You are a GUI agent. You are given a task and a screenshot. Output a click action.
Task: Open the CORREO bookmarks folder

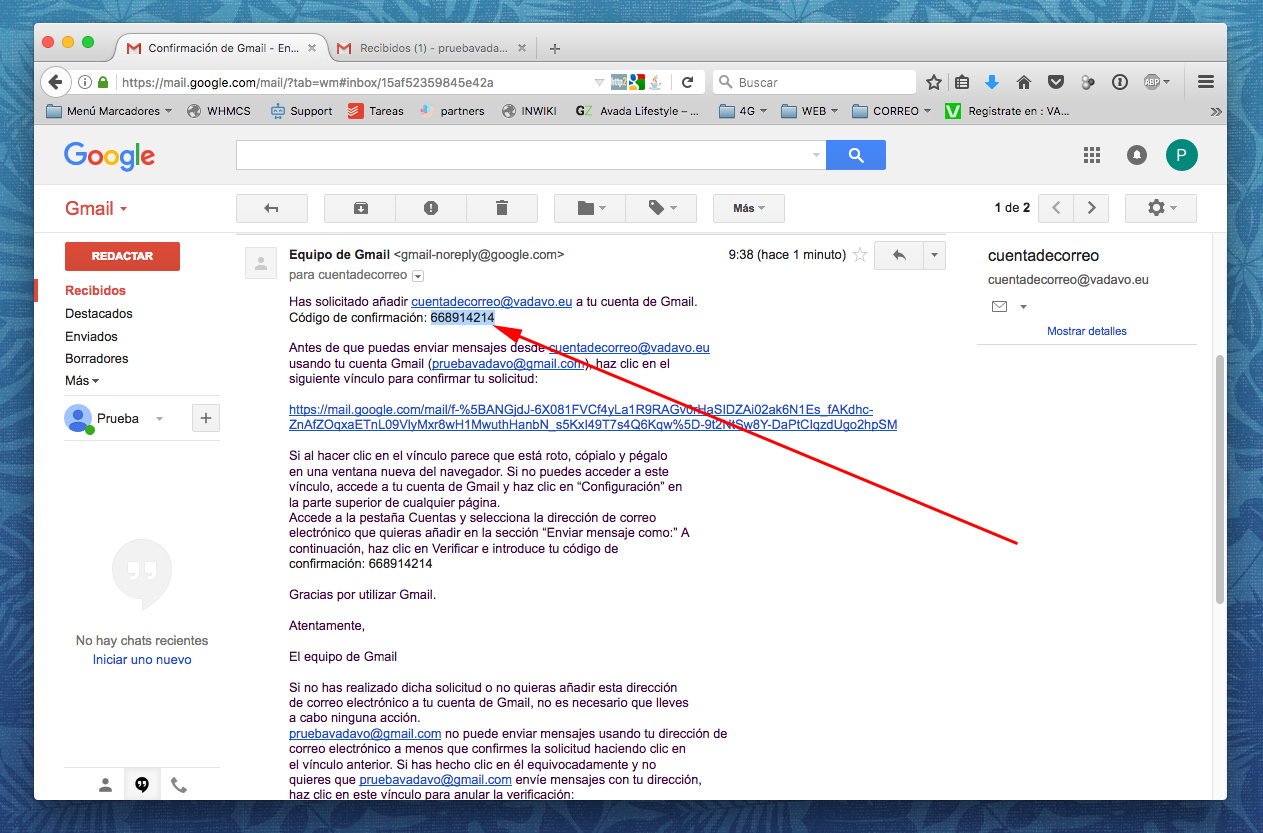pyautogui.click(x=891, y=111)
